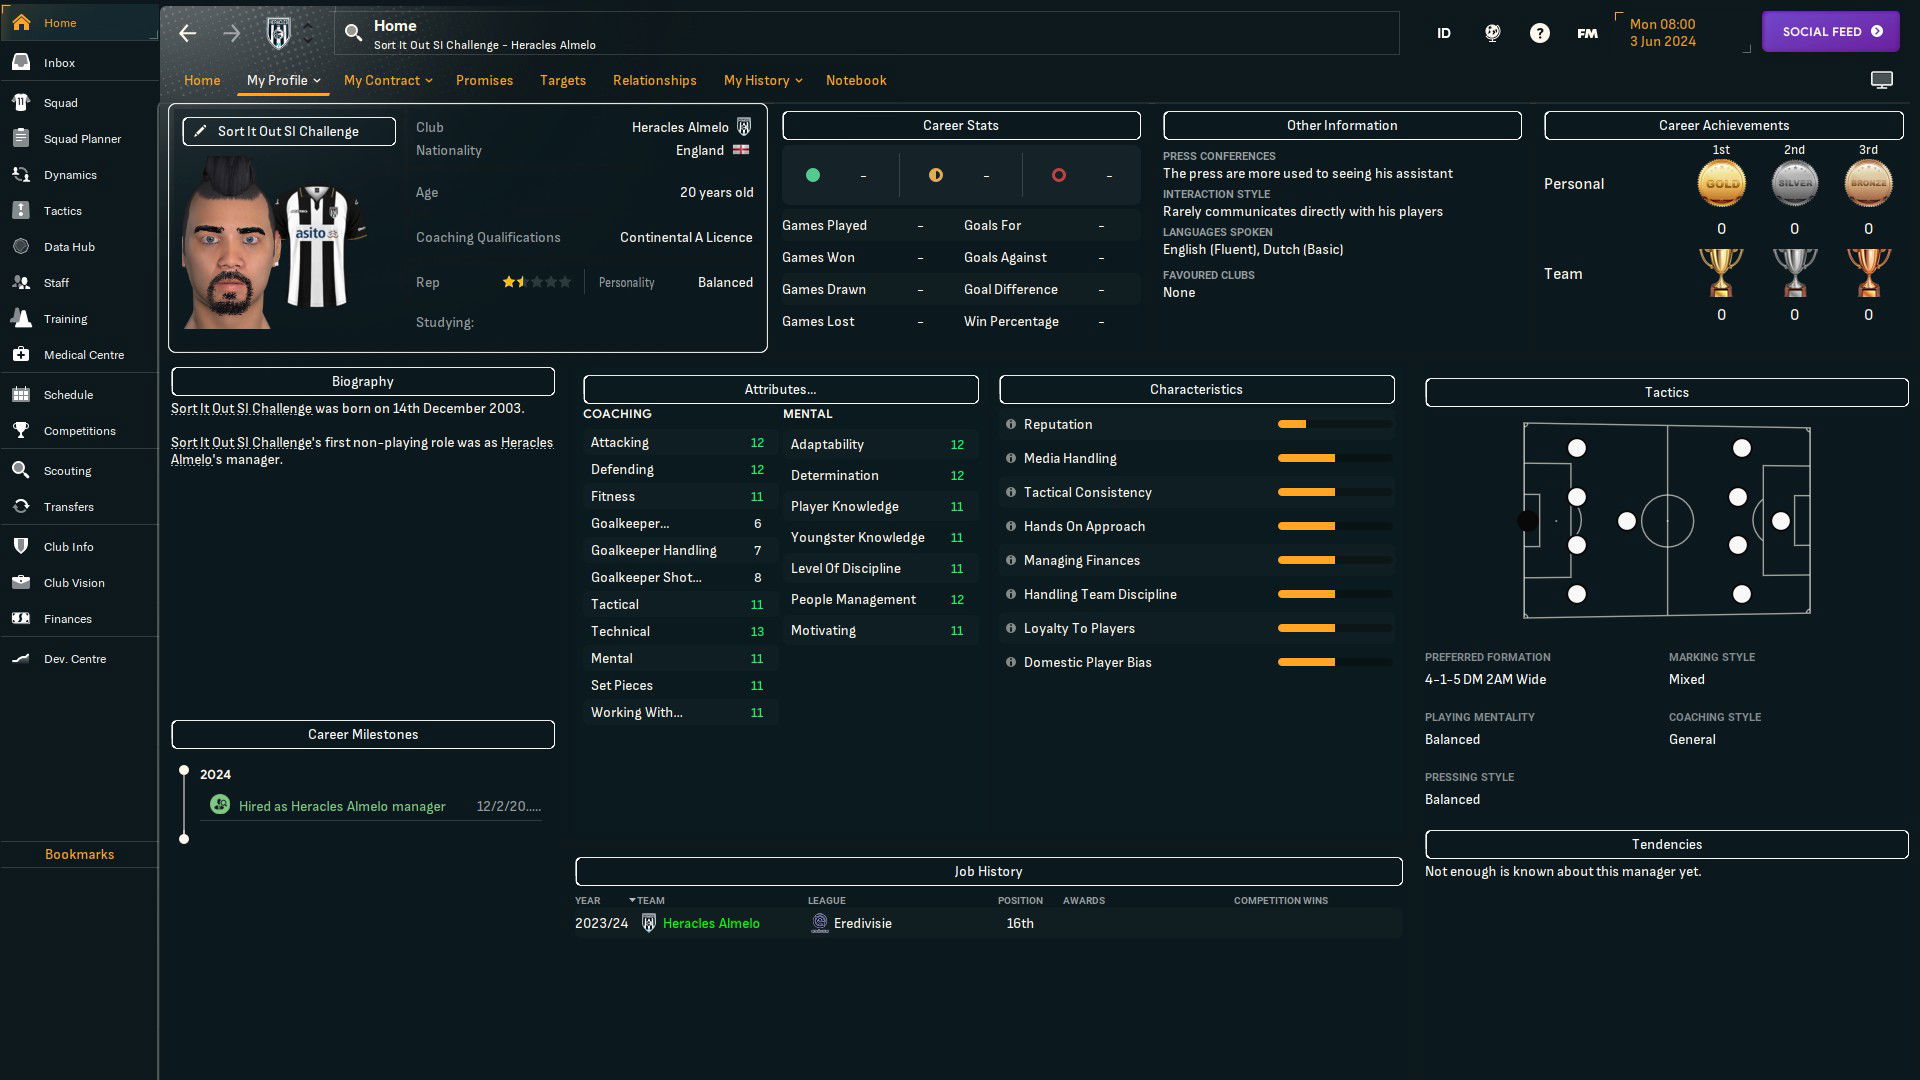Open the Competitions trophy icon

pos(21,430)
